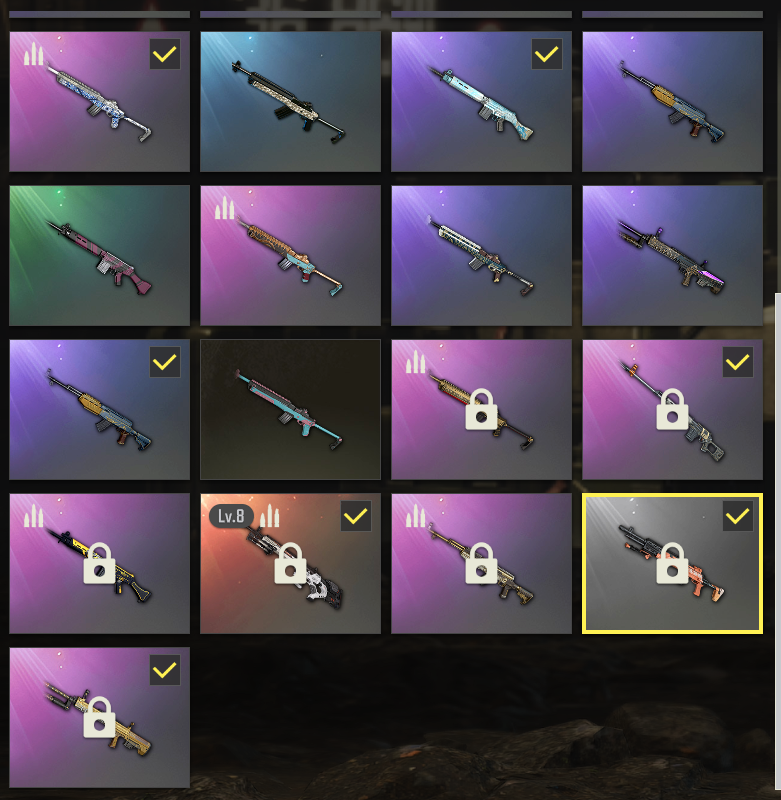
Task: Toggle the checkmark on the light blue rifle skin
Action: point(547,54)
